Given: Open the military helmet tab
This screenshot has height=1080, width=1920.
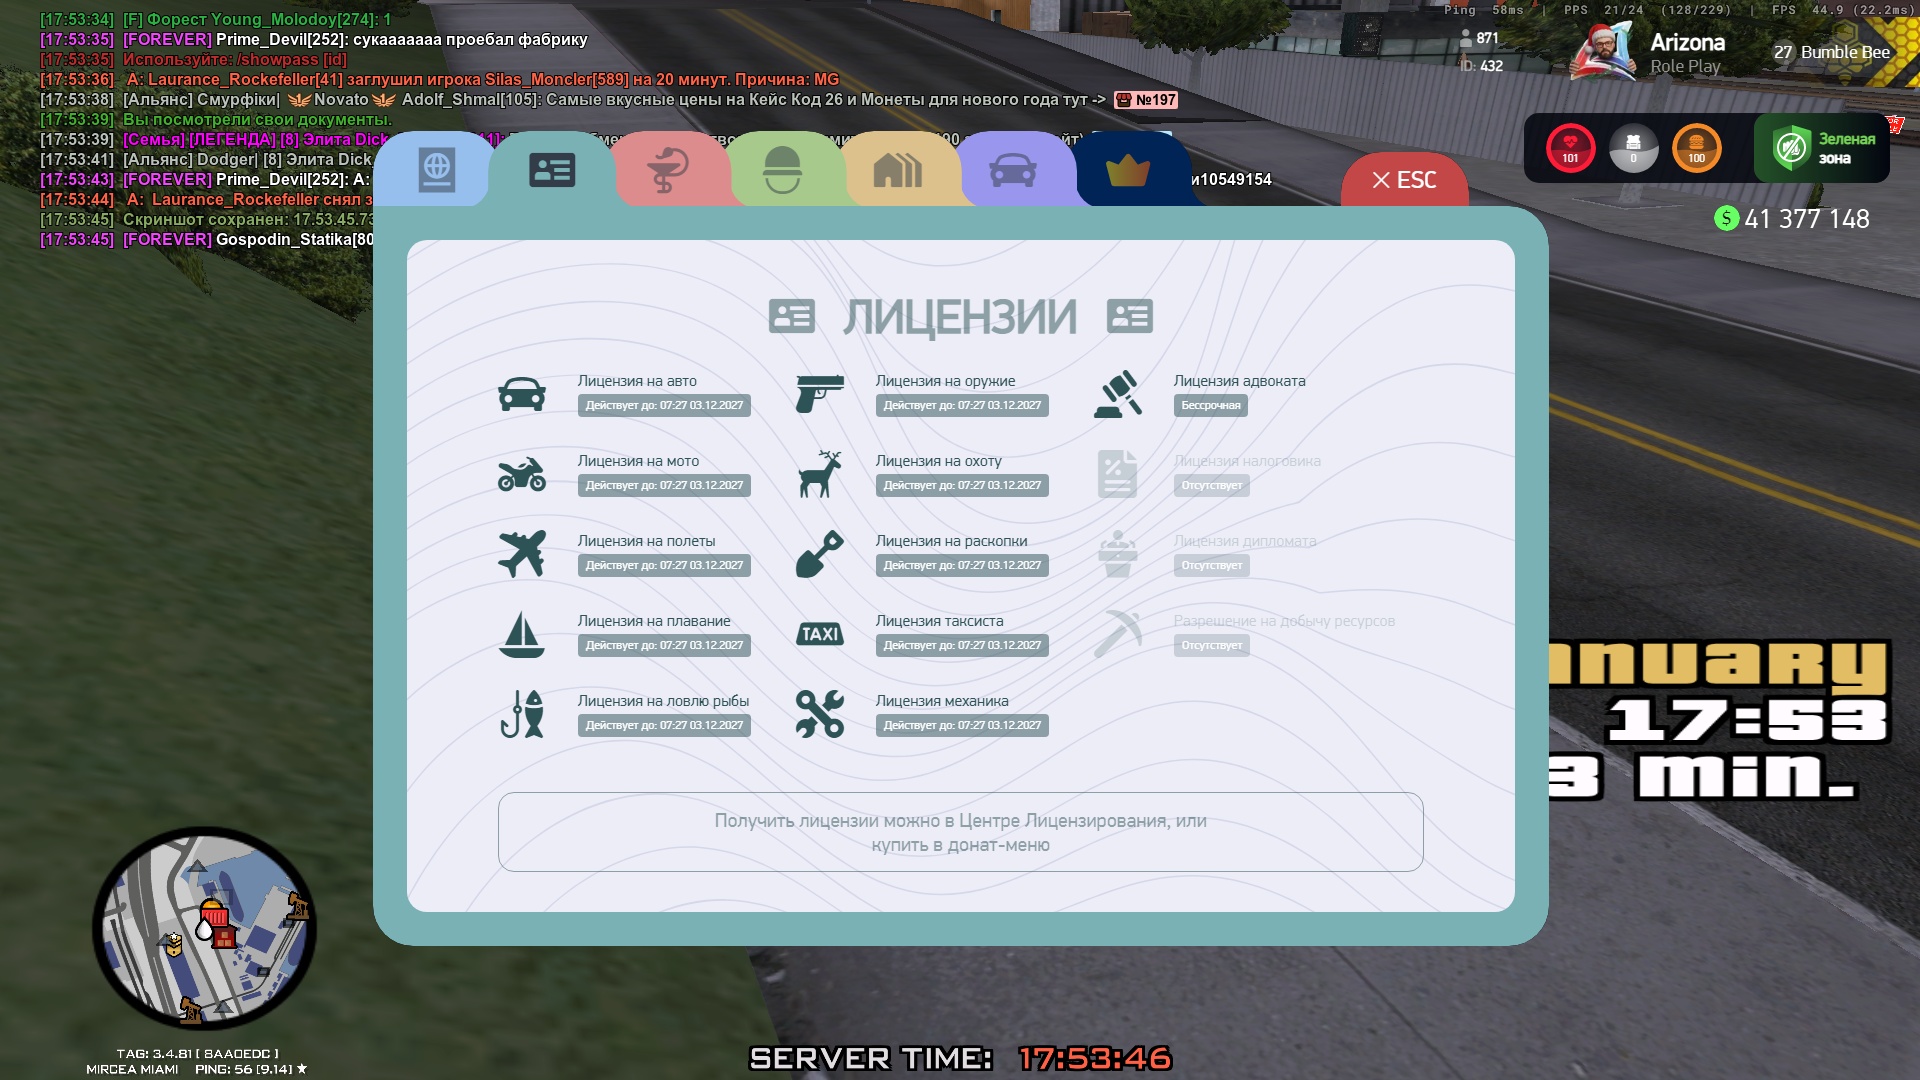Looking at the screenshot, I should [x=782, y=171].
